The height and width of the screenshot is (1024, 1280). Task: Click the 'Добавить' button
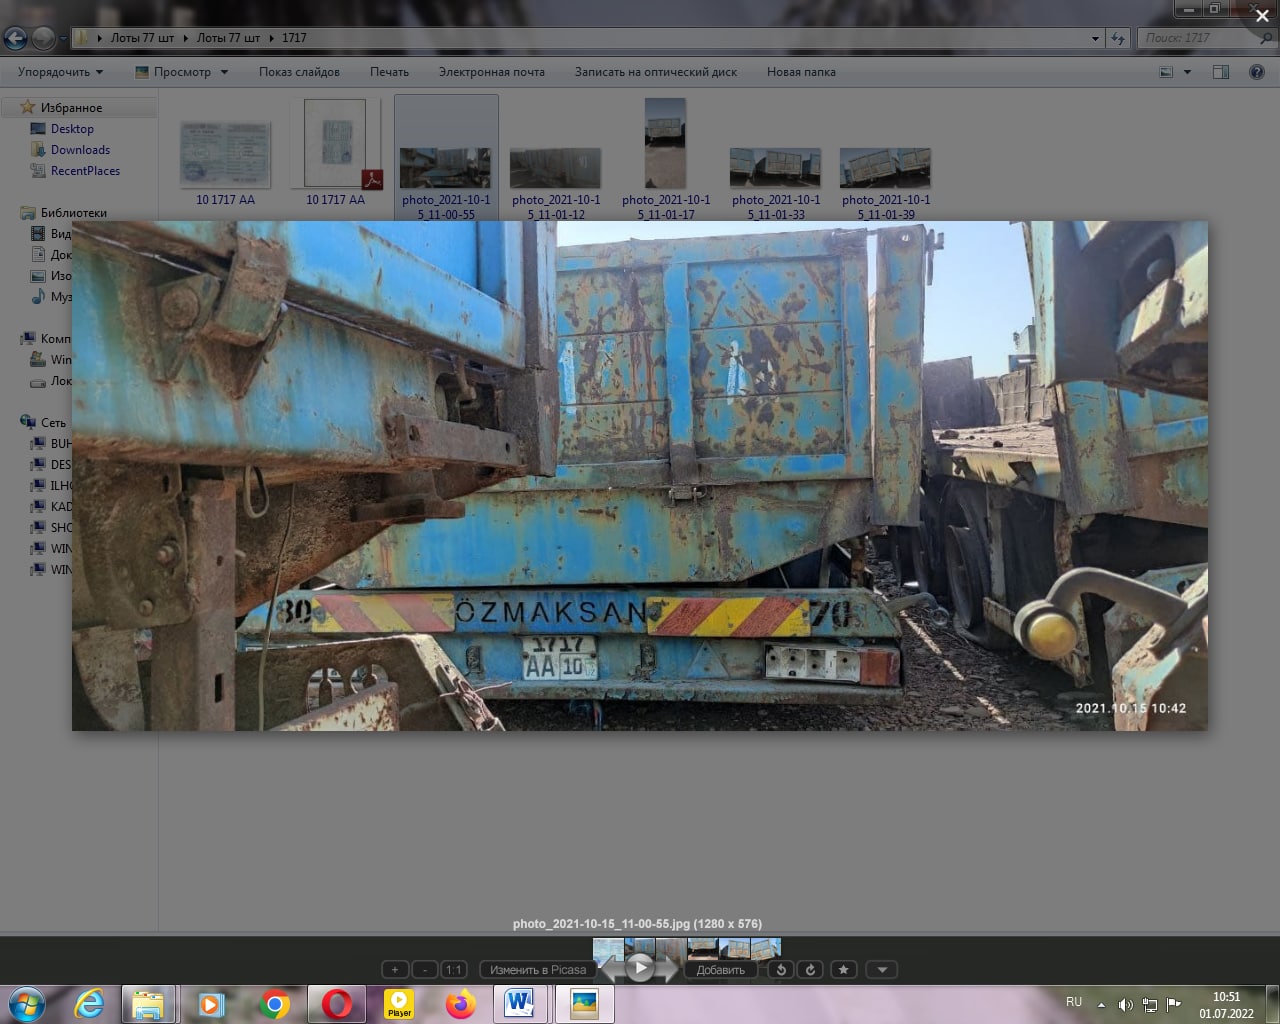721,969
